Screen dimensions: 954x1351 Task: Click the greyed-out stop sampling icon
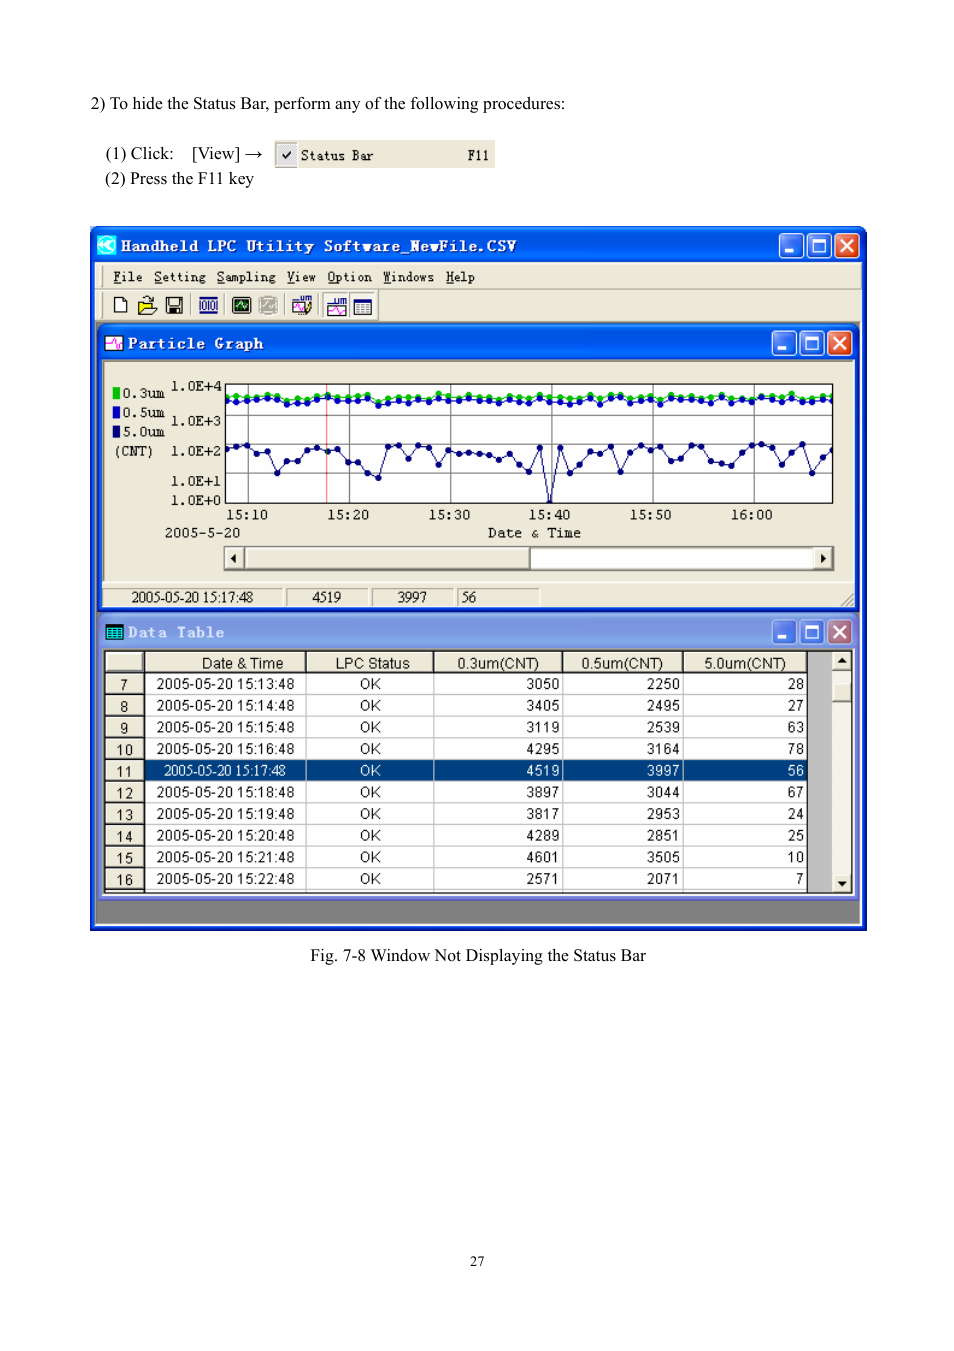[268, 306]
